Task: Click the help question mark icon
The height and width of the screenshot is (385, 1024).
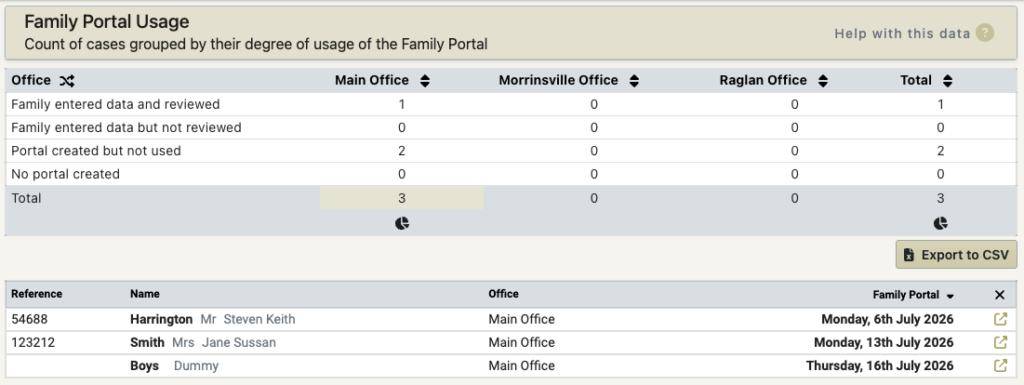Action: pos(985,33)
